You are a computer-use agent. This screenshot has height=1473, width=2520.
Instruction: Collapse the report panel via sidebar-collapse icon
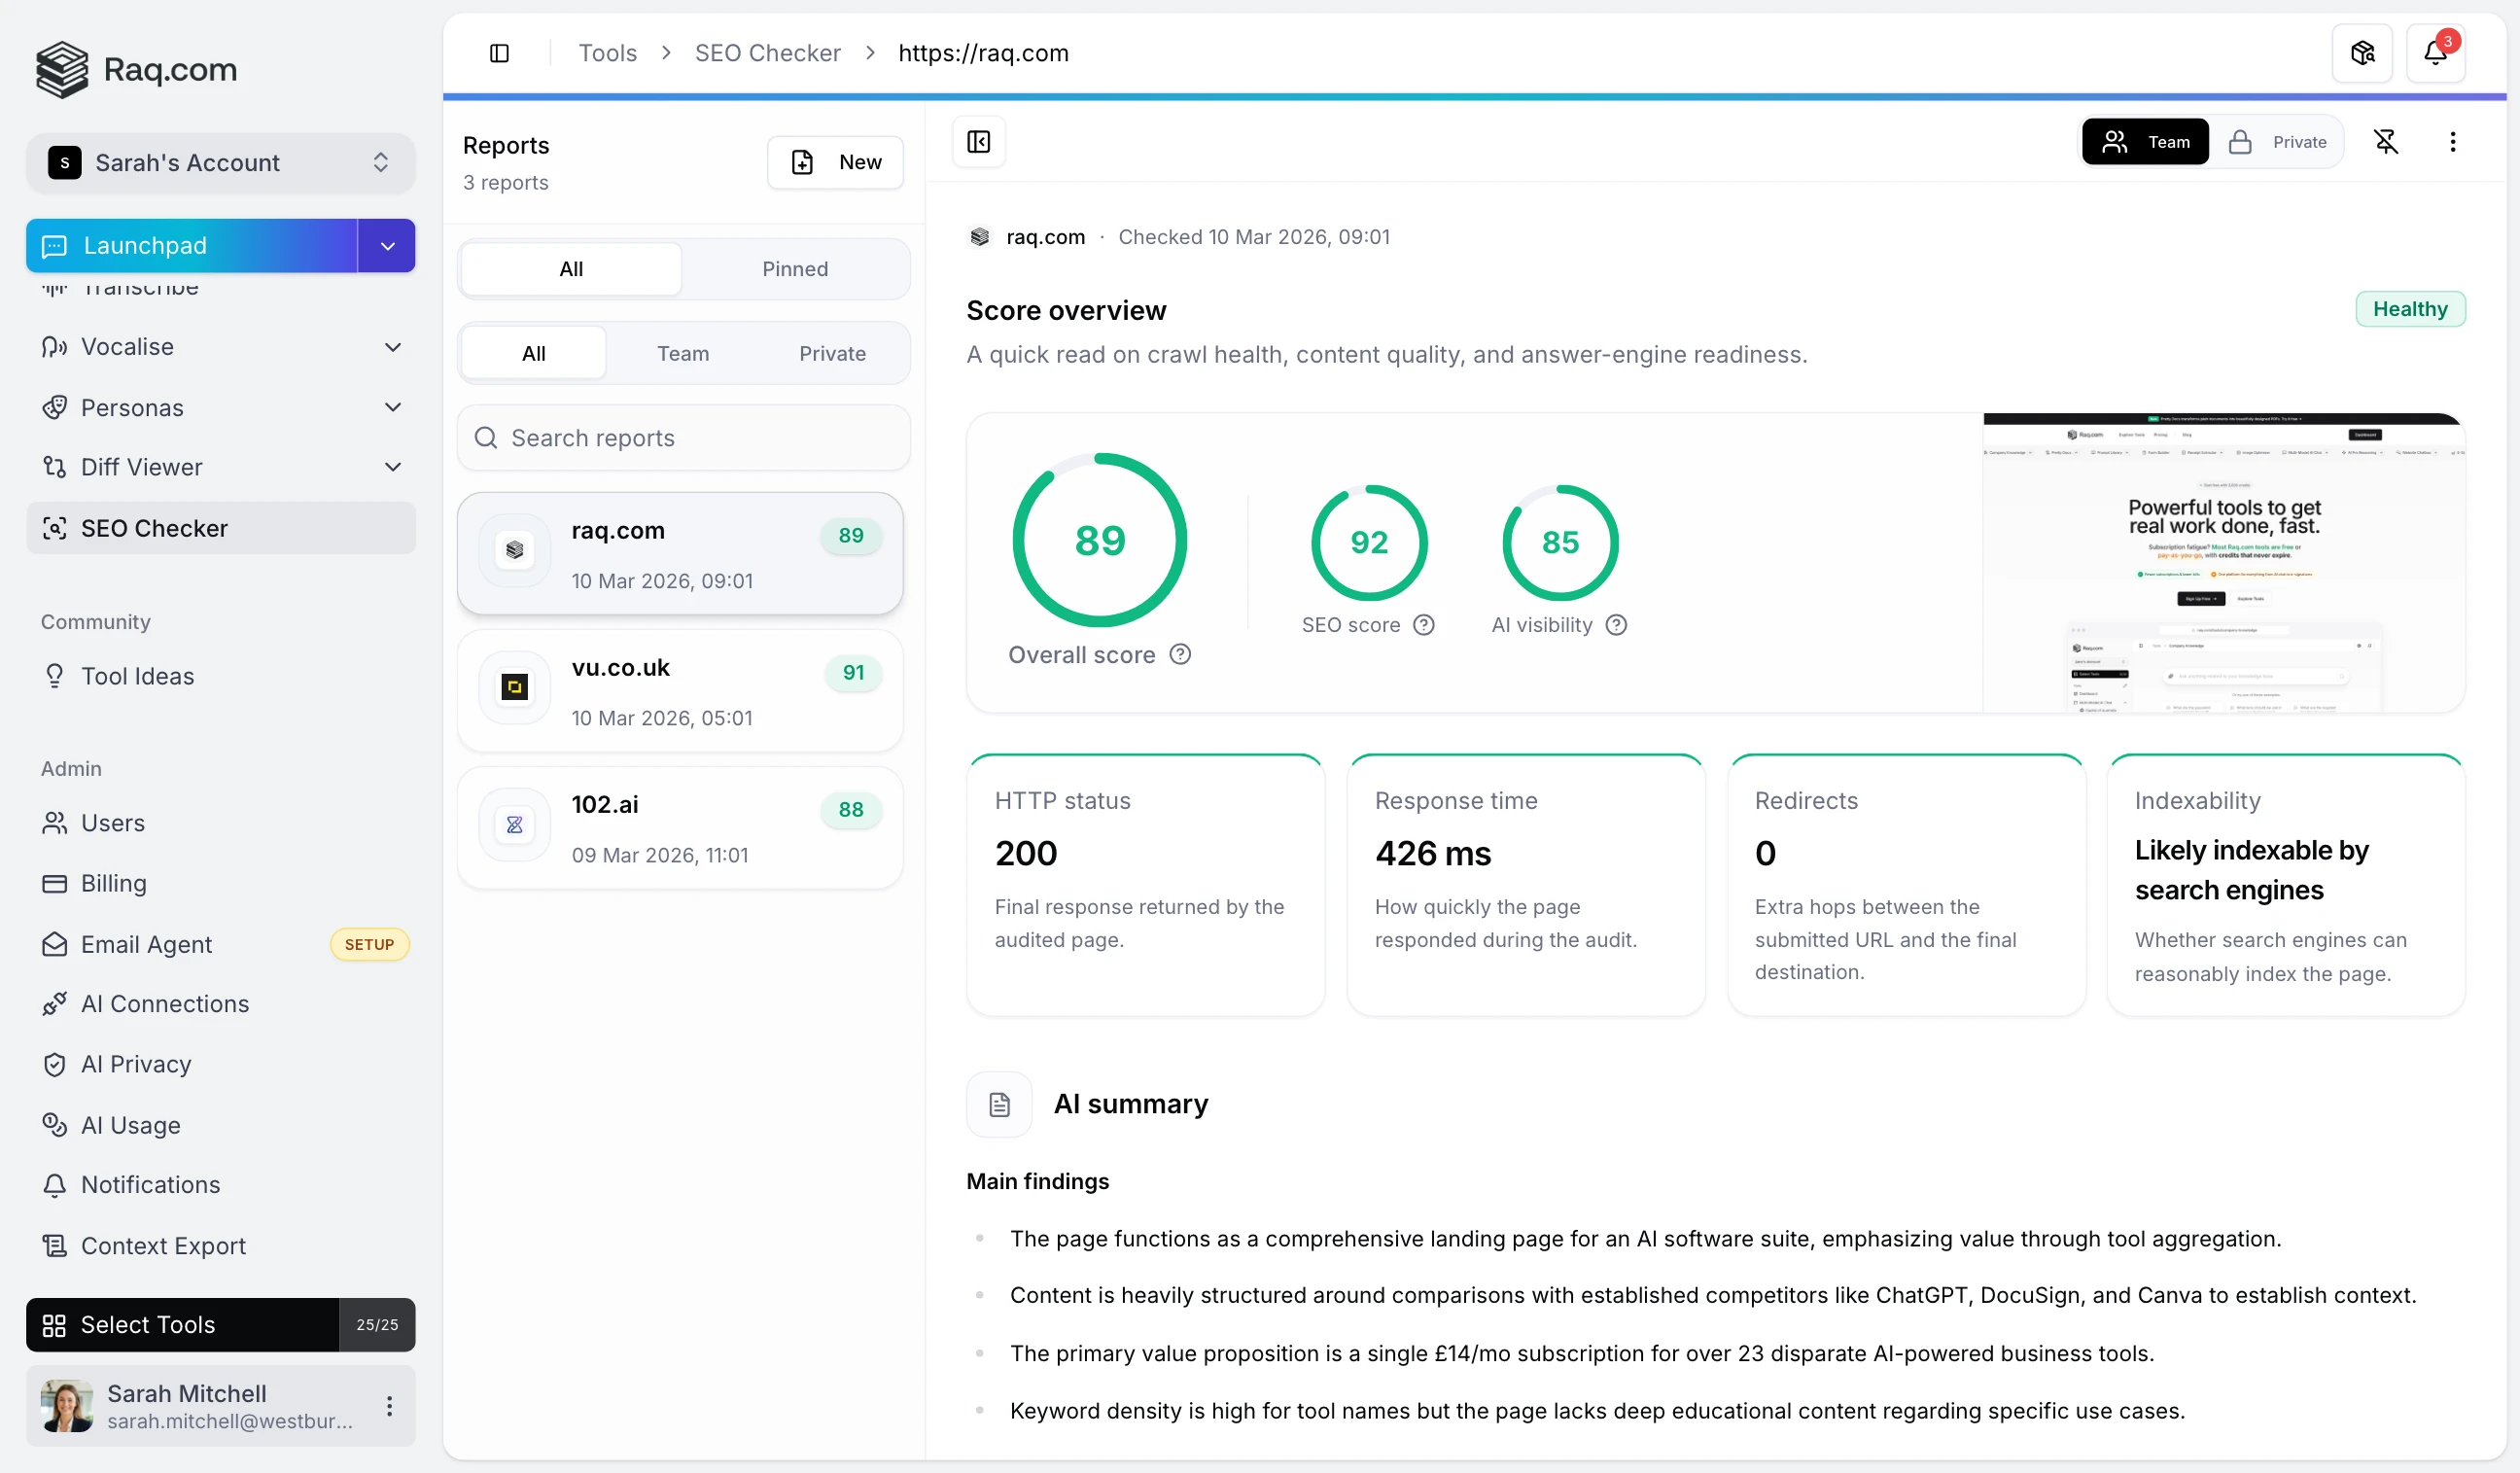978,142
